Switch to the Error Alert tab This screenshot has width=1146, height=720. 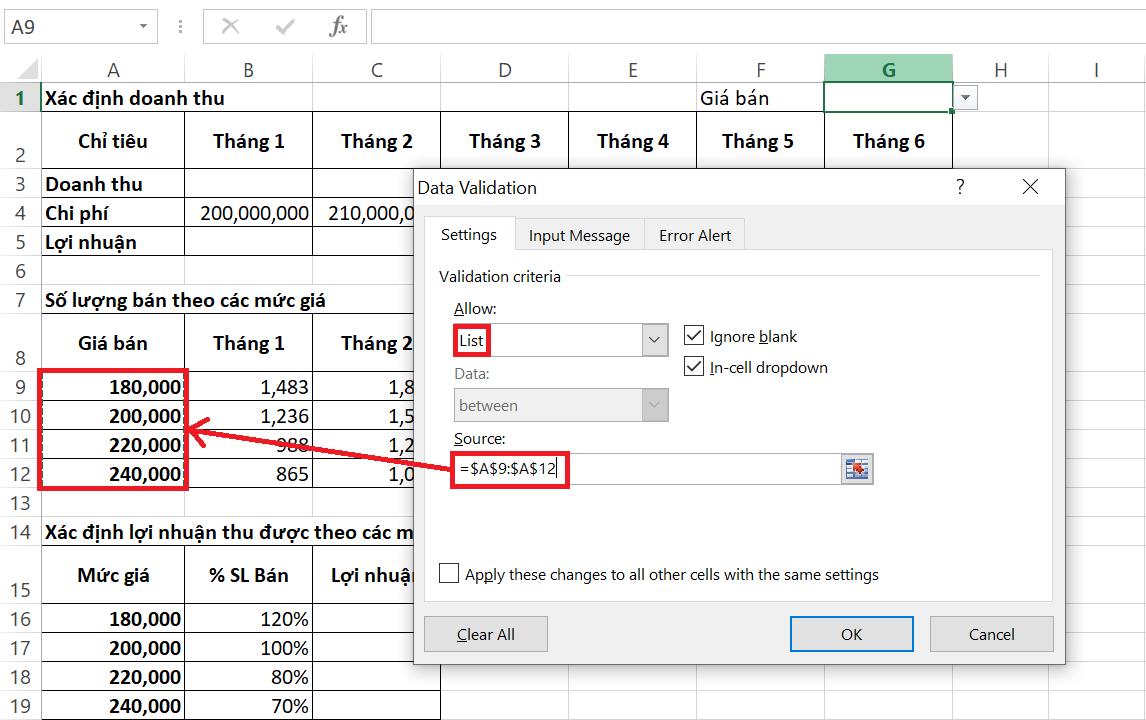(x=694, y=234)
